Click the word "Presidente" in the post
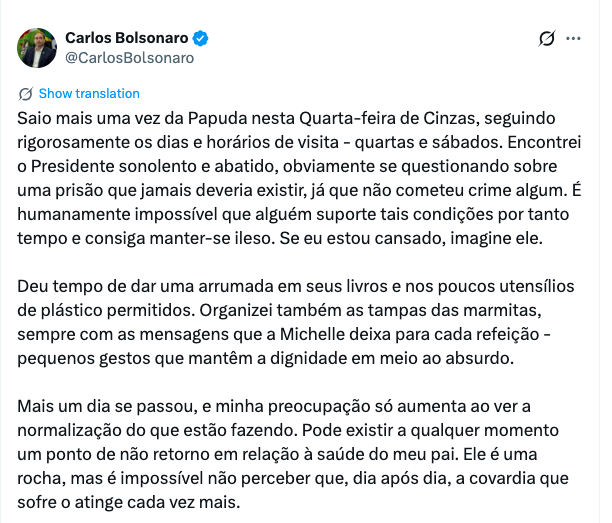The width and height of the screenshot is (612, 523). click(75, 165)
